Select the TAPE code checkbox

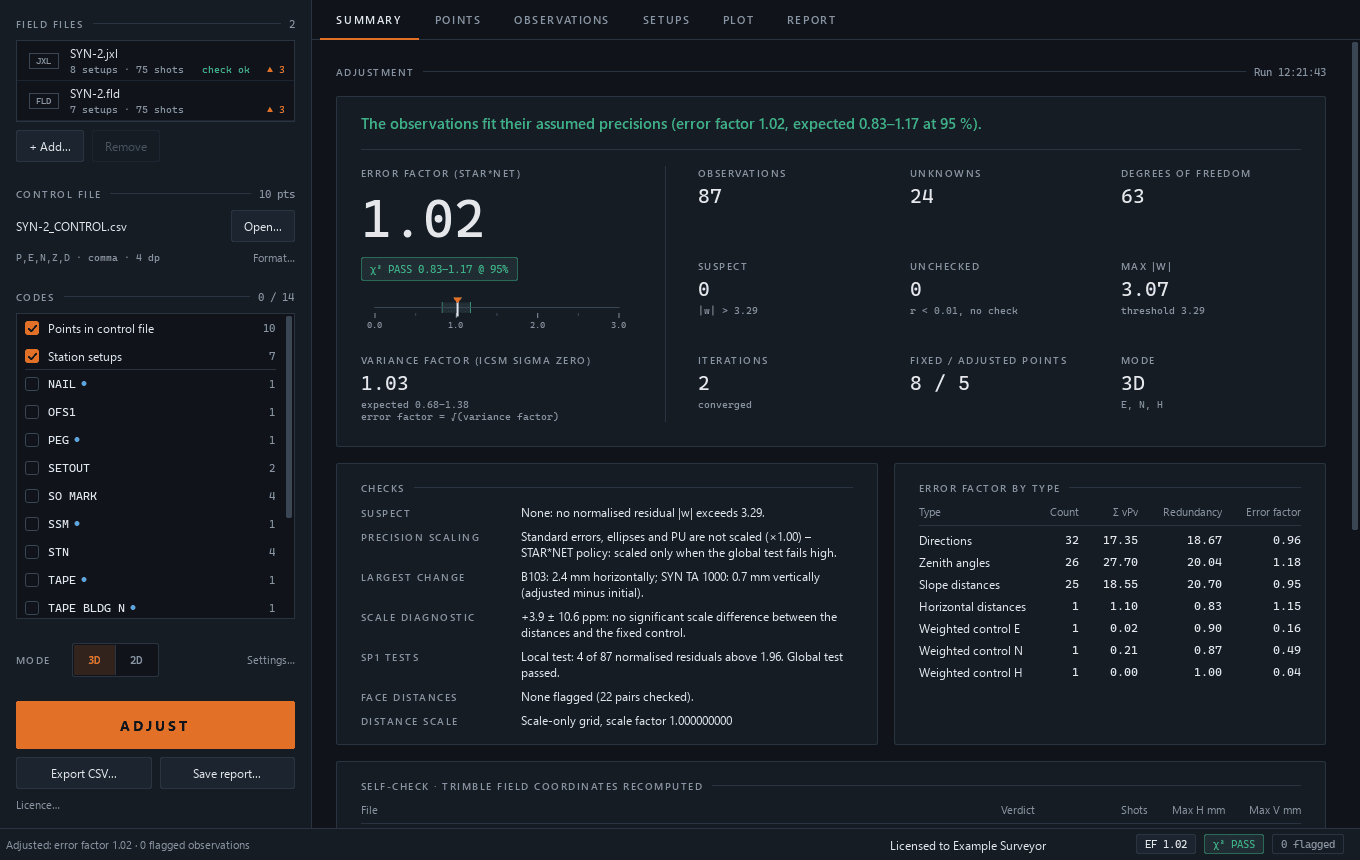point(32,580)
